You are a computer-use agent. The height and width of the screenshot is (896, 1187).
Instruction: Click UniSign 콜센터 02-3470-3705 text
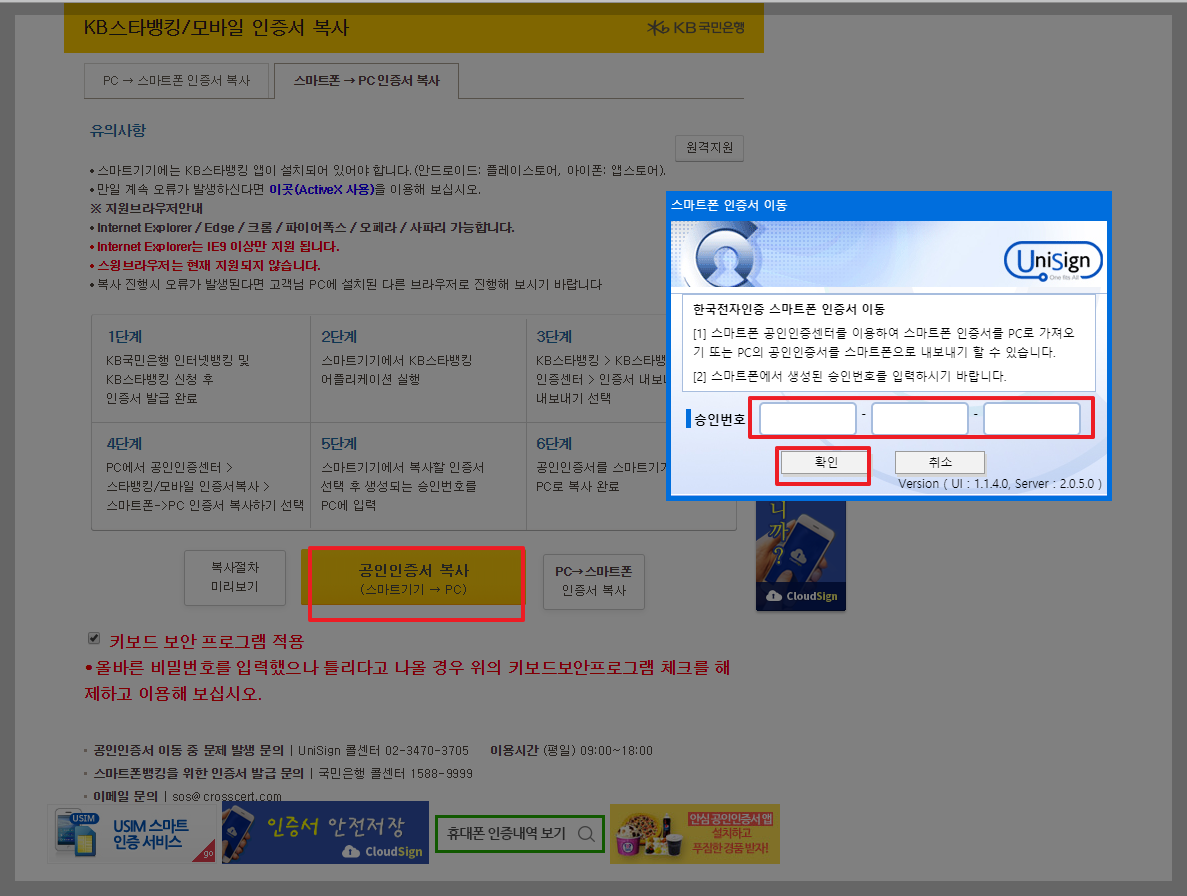pyautogui.click(x=383, y=751)
